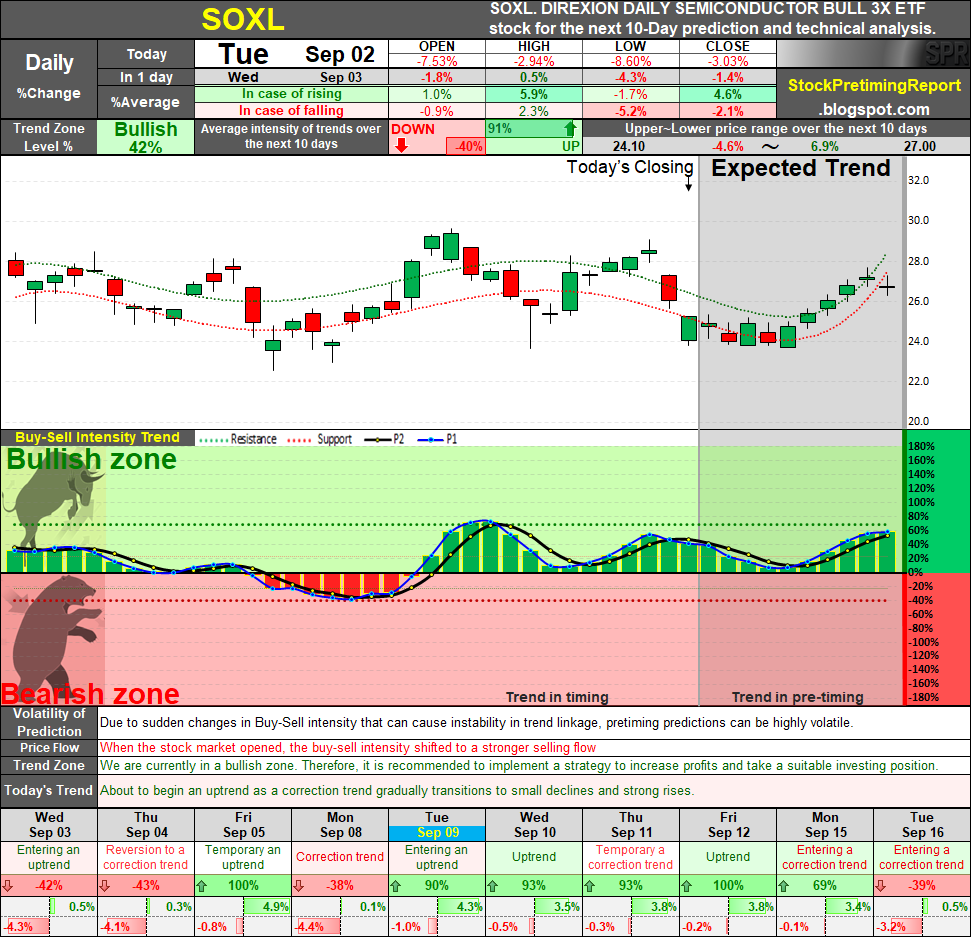Click green up arrow beside 69% on Sep 15

pos(783,886)
